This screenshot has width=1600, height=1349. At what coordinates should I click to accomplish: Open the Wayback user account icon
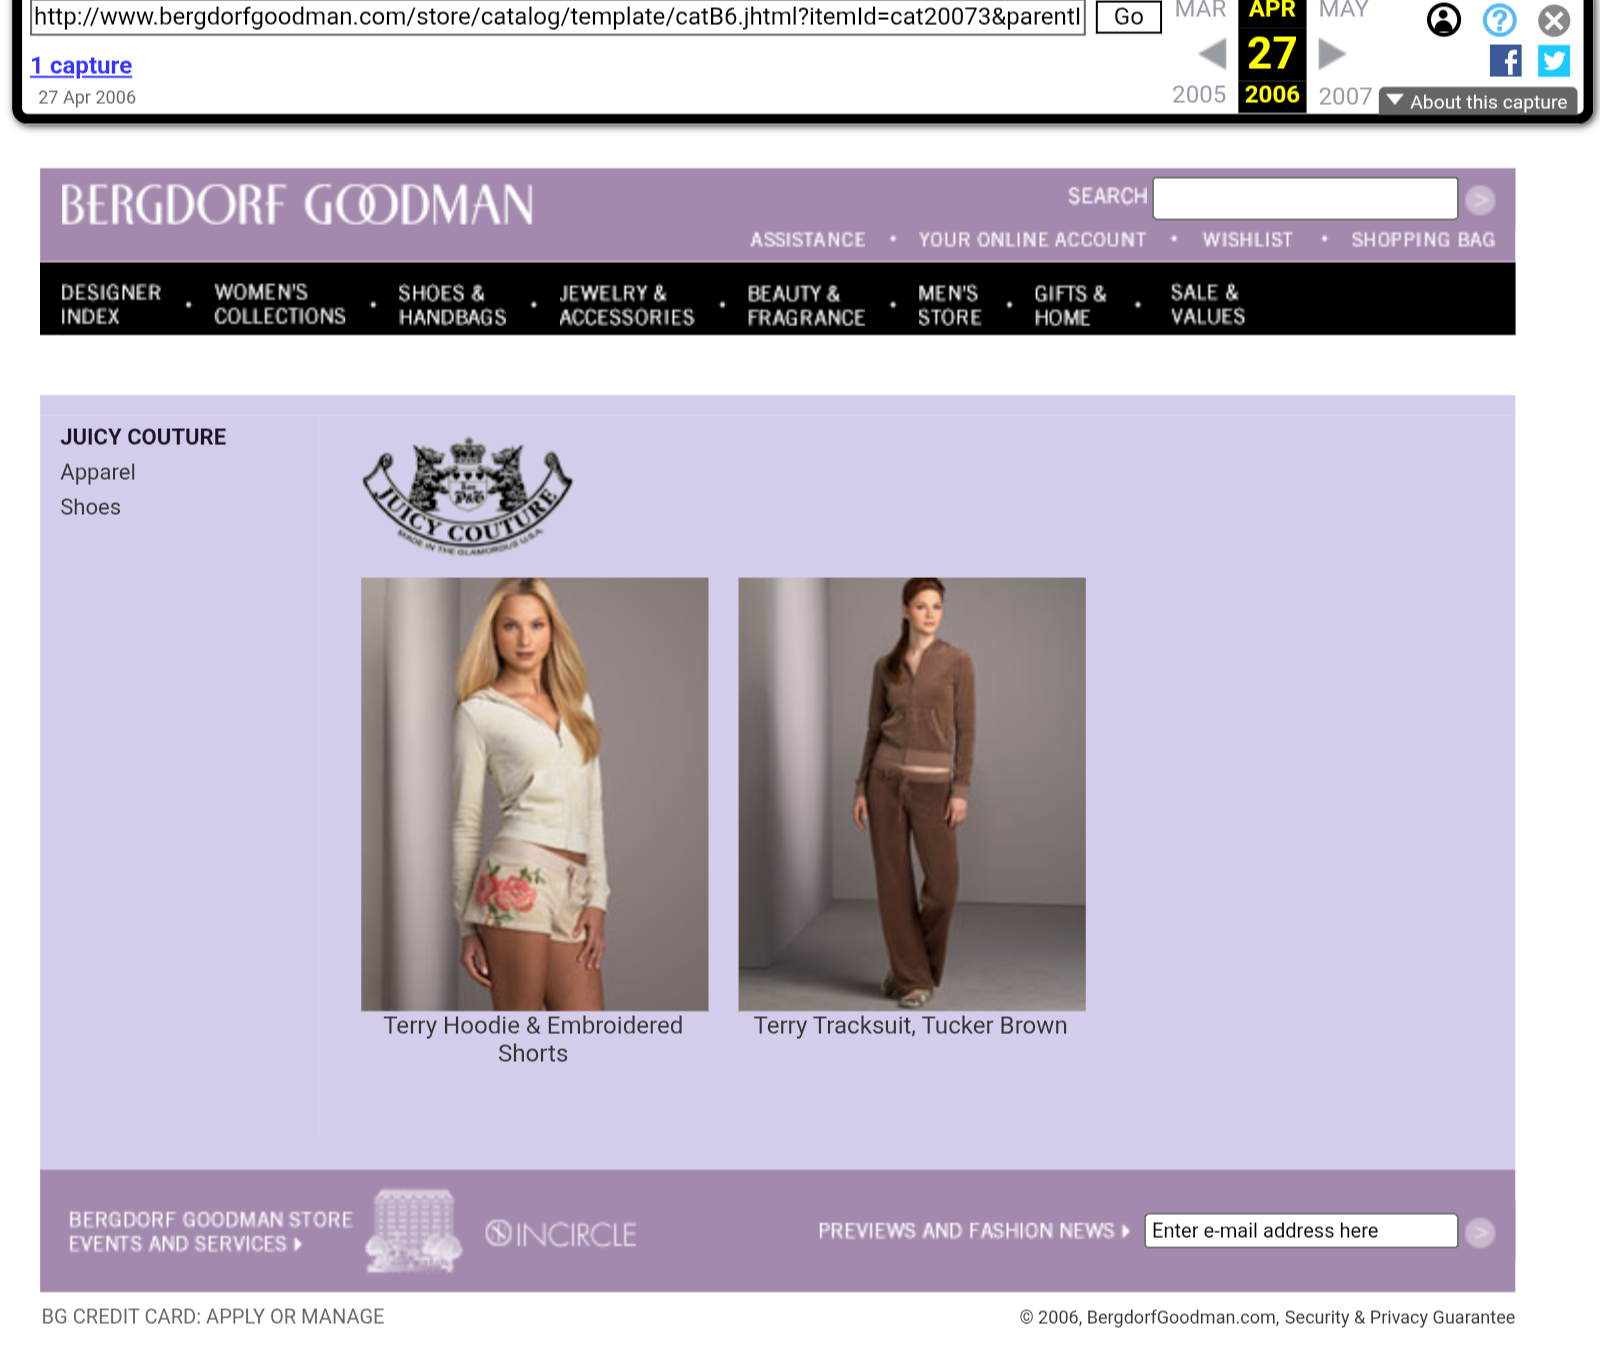click(x=1443, y=19)
